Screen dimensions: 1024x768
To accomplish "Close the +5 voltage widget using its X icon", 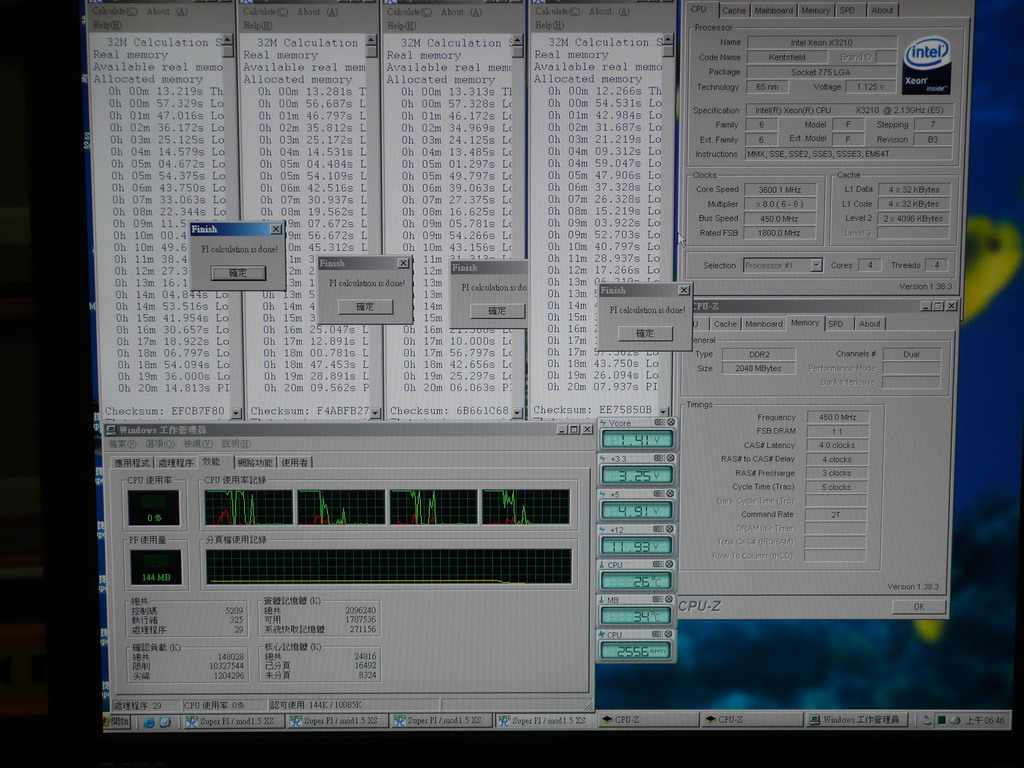I will point(670,494).
